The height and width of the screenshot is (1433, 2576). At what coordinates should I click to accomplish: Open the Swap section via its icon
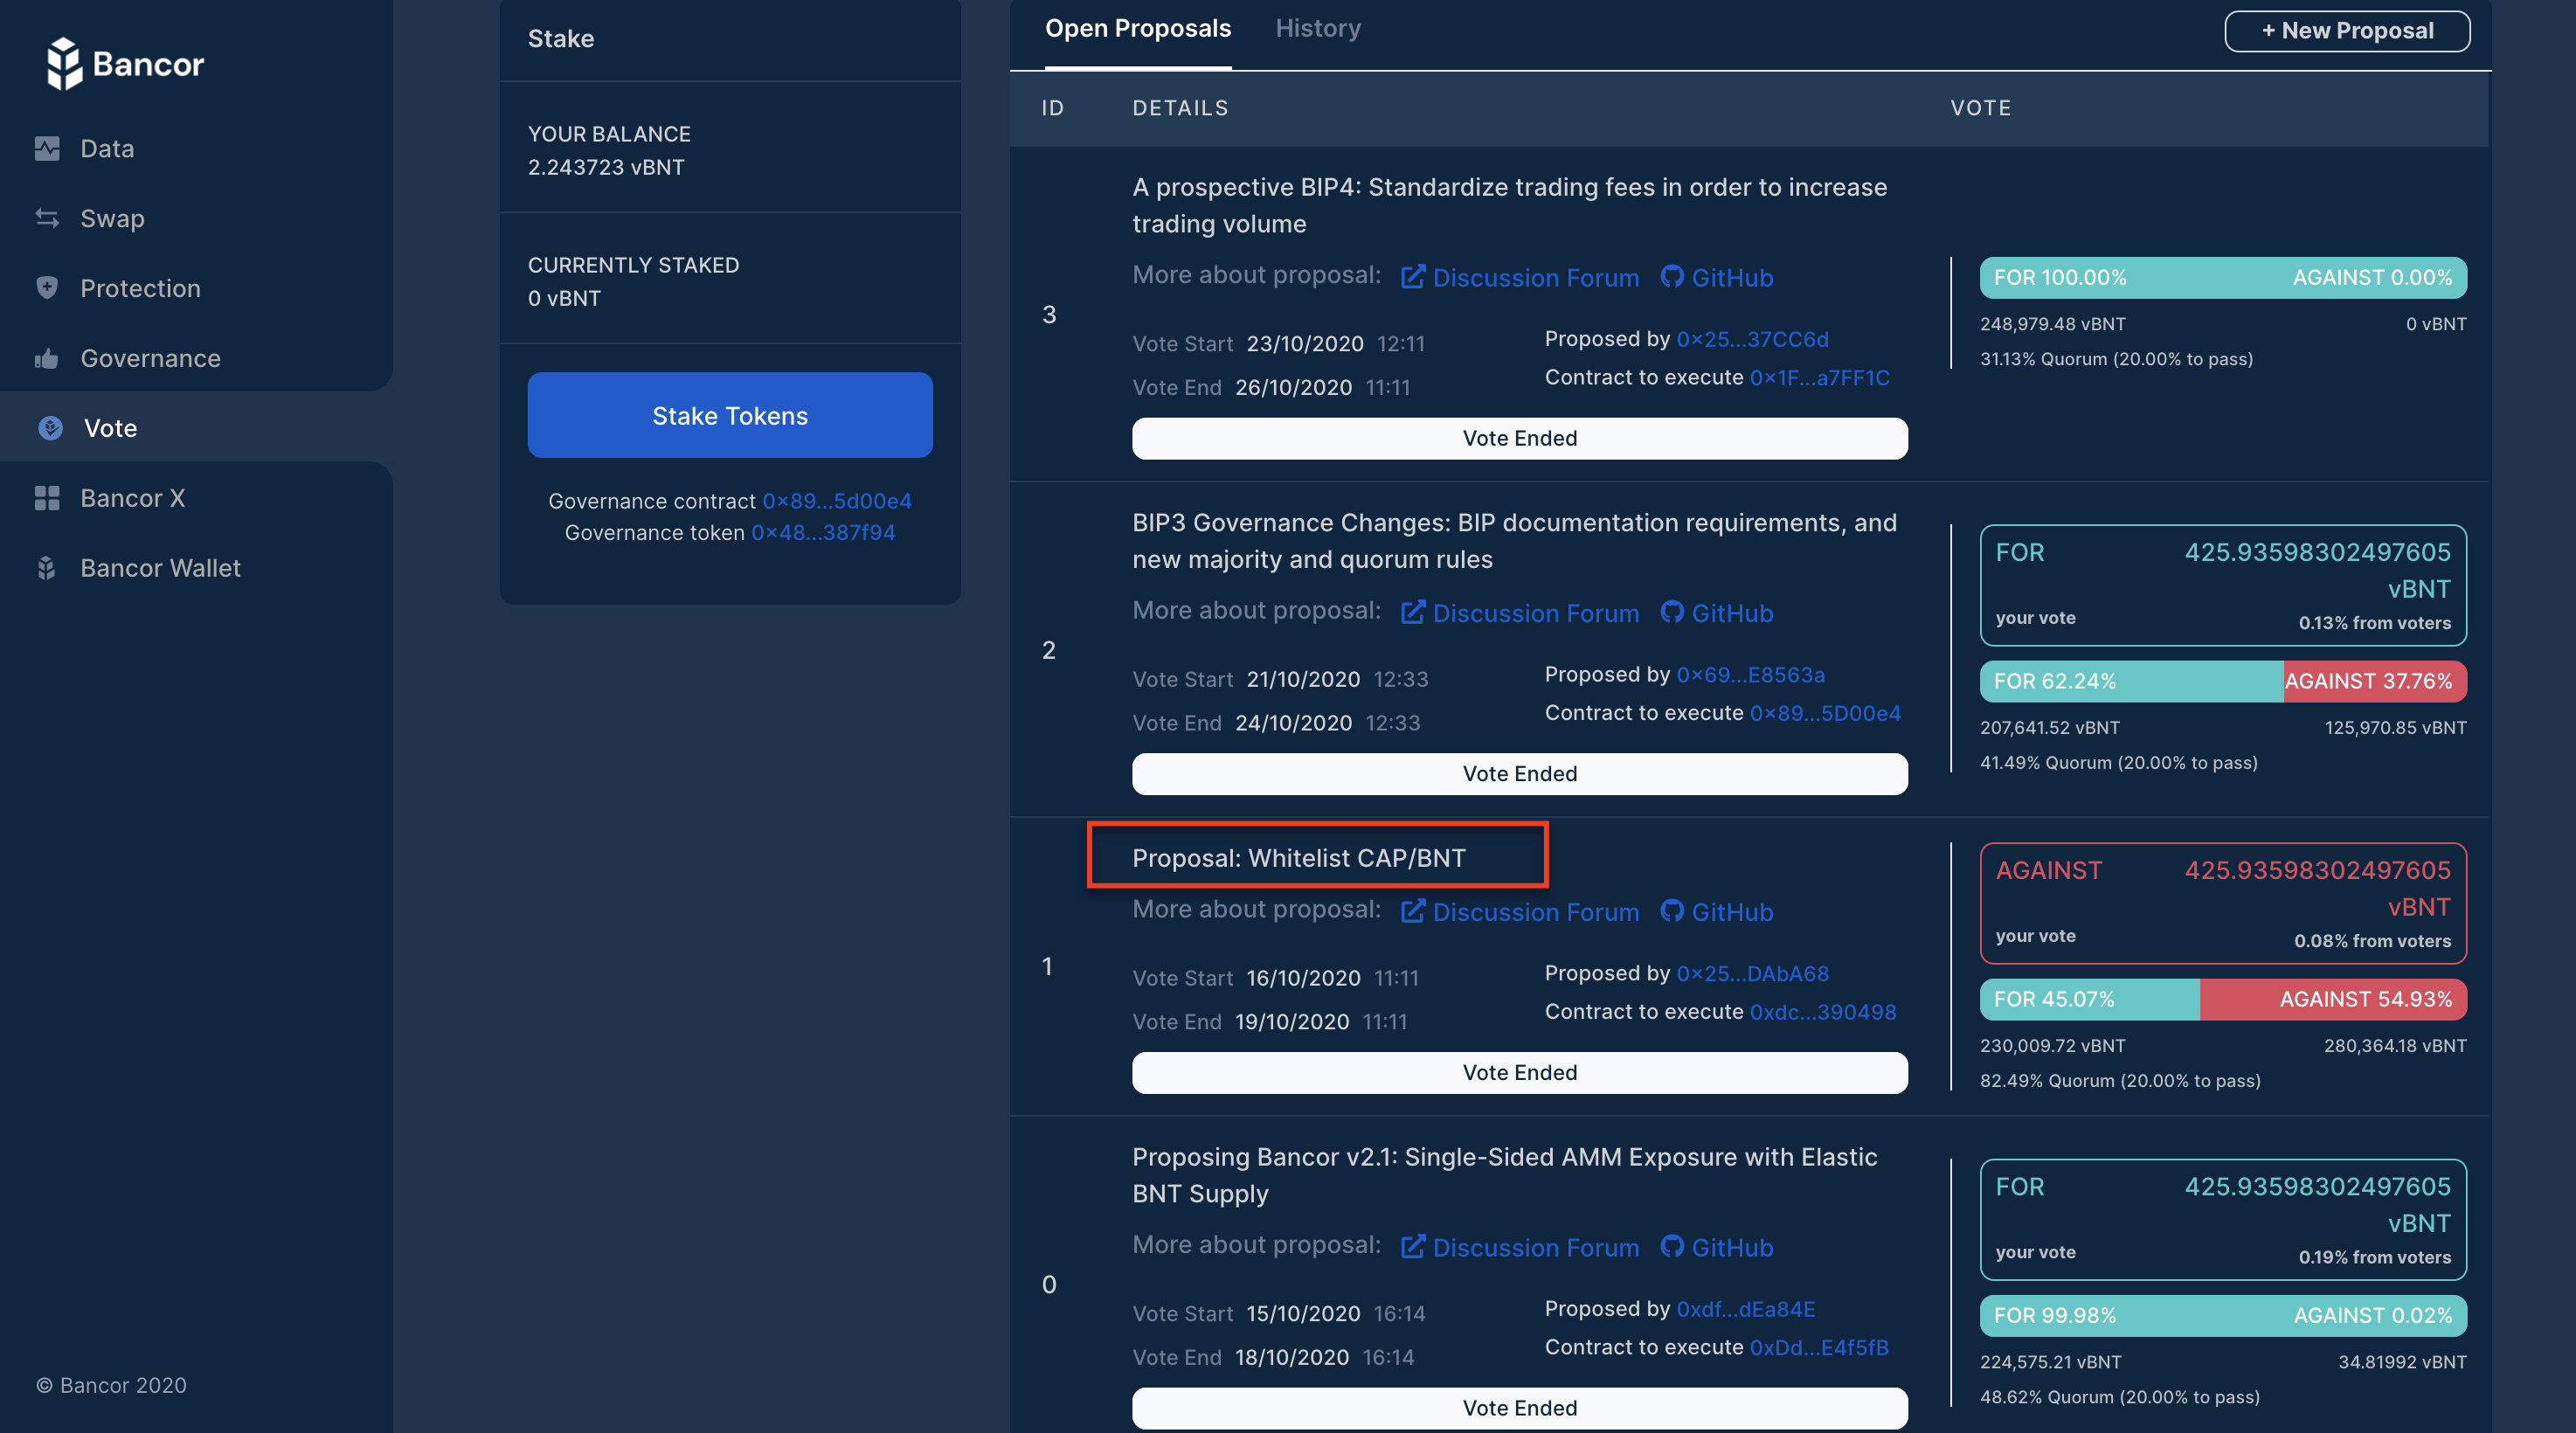[x=47, y=218]
